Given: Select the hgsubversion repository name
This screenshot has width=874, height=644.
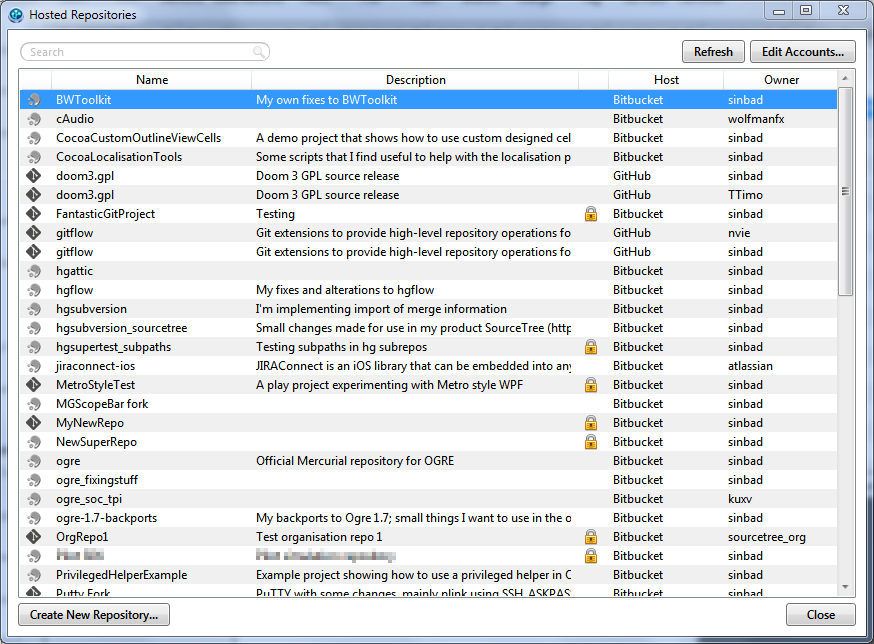Looking at the screenshot, I should [x=91, y=309].
